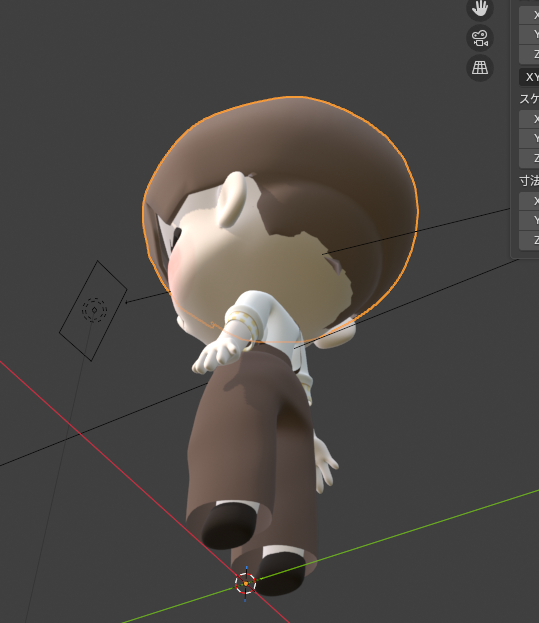The image size is (539, 623).
Task: Click the scale X field under スケール
Action: 529,118
